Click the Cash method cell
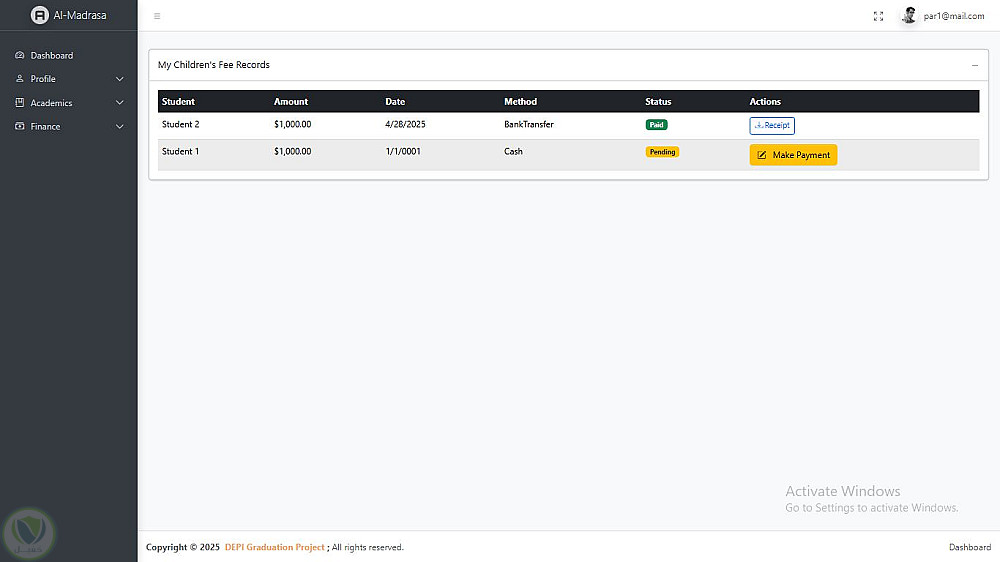Screen dimensions: 1000x562 coord(513,151)
